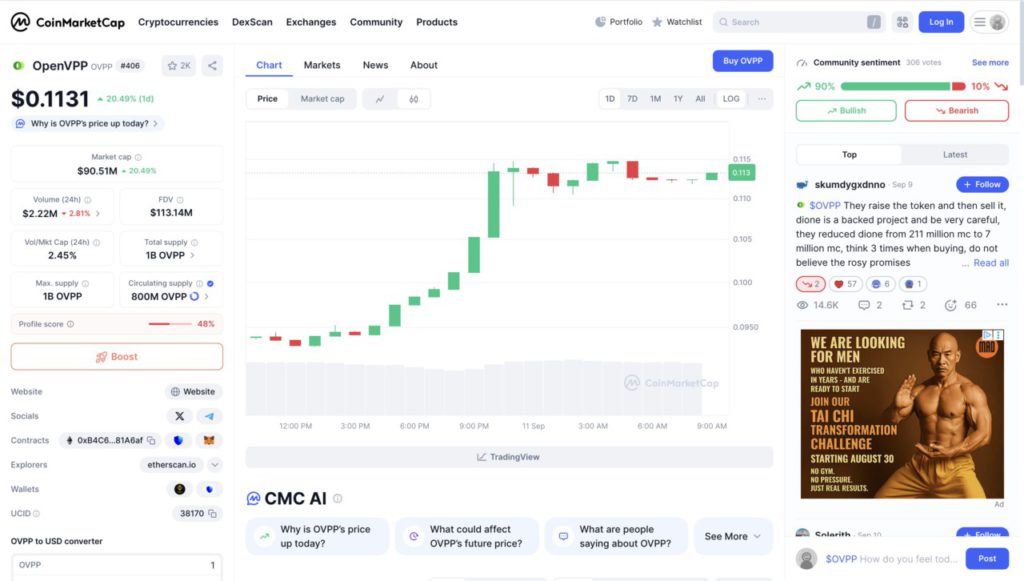Open the Latest community posts tab
Image resolution: width=1024 pixels, height=581 pixels.
point(953,154)
